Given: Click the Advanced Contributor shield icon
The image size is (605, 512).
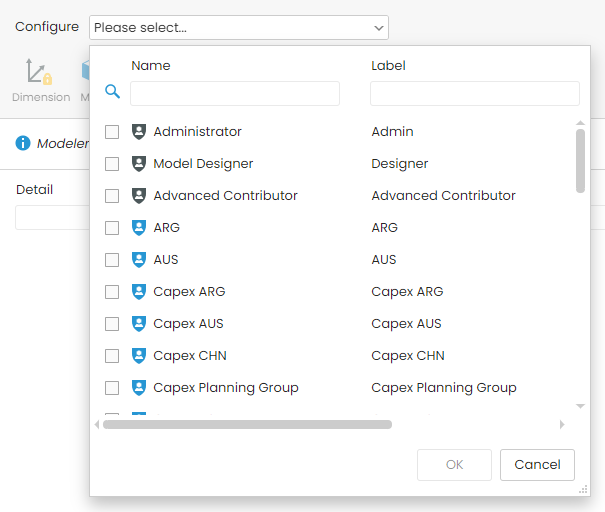Looking at the screenshot, I should [139, 196].
